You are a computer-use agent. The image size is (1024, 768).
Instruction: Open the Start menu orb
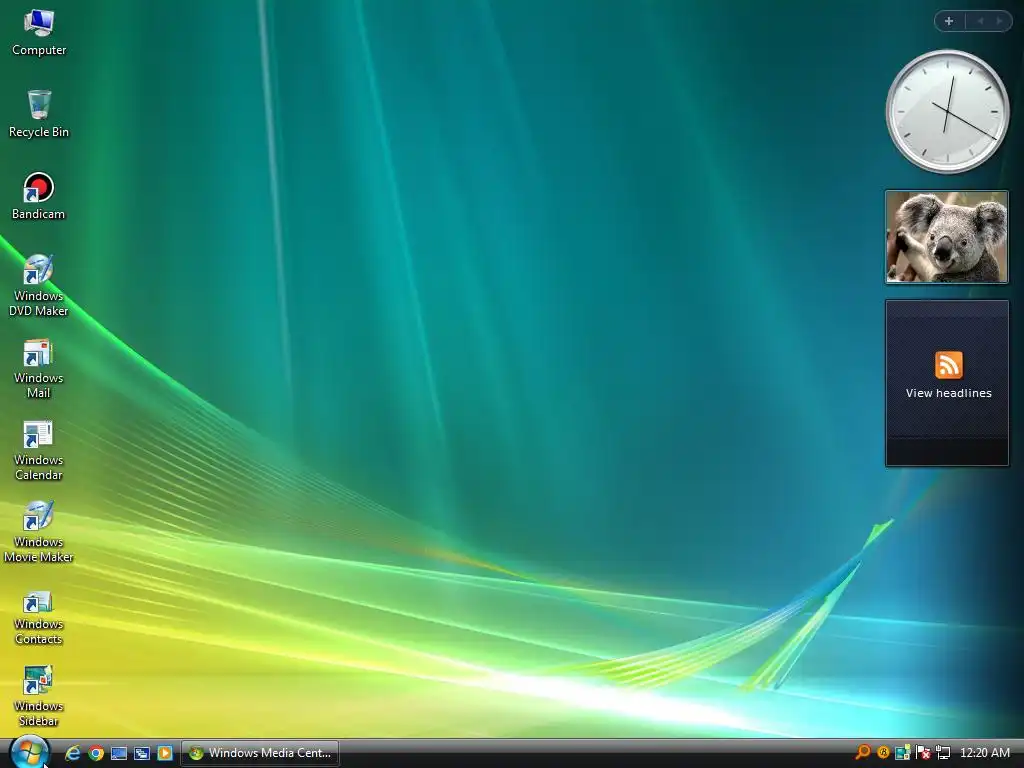(x=29, y=752)
